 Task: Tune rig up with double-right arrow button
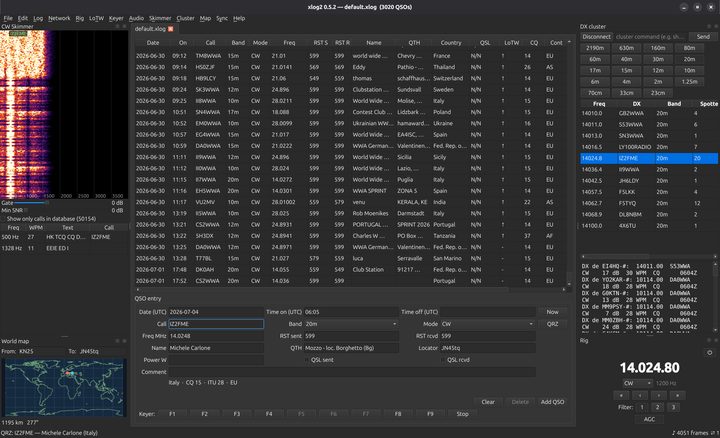pos(677,395)
